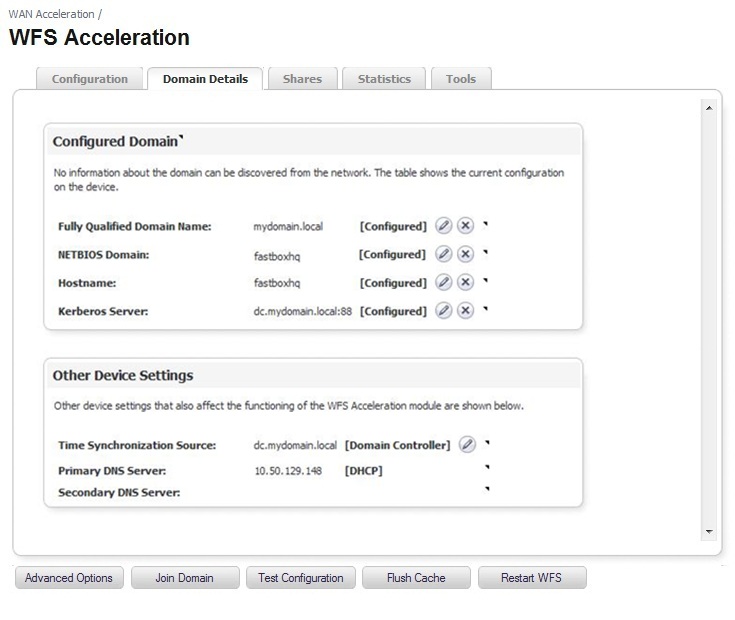Restart WFS service
The width and height of the screenshot is (735, 620).
[x=531, y=578]
